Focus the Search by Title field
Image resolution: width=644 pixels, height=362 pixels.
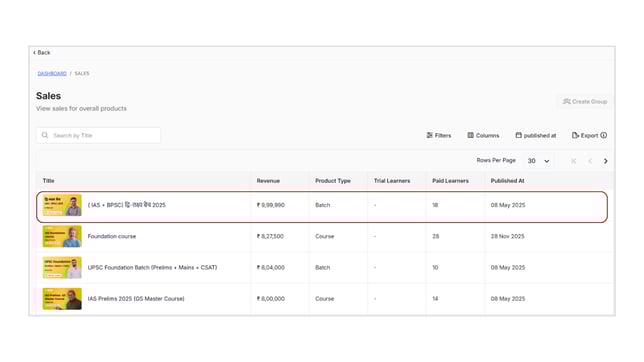tap(98, 135)
